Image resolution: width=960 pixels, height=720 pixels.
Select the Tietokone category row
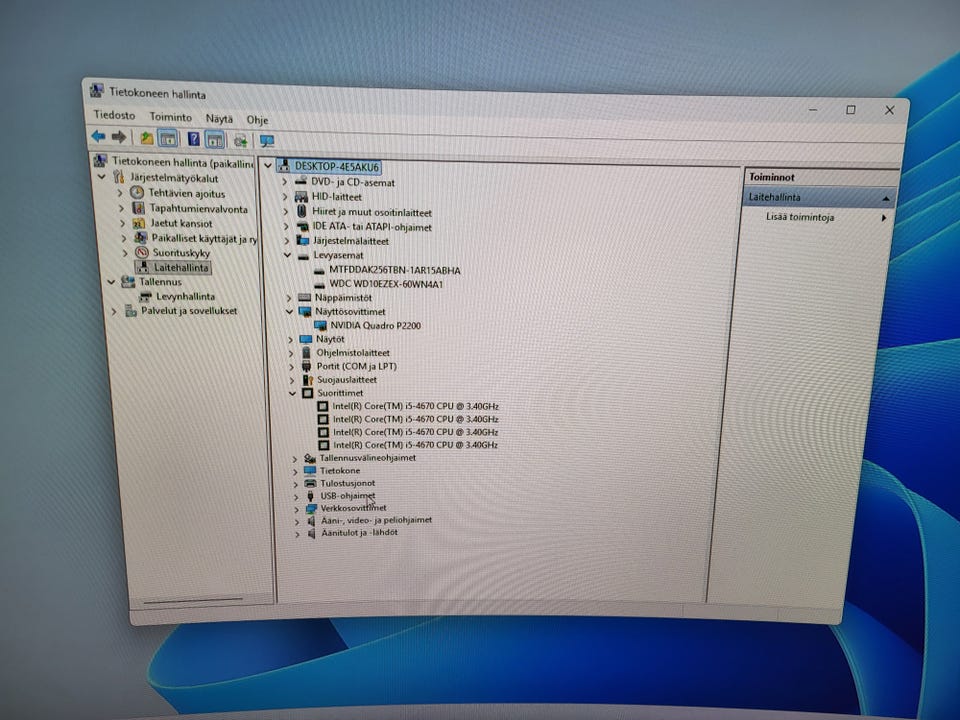coord(340,471)
